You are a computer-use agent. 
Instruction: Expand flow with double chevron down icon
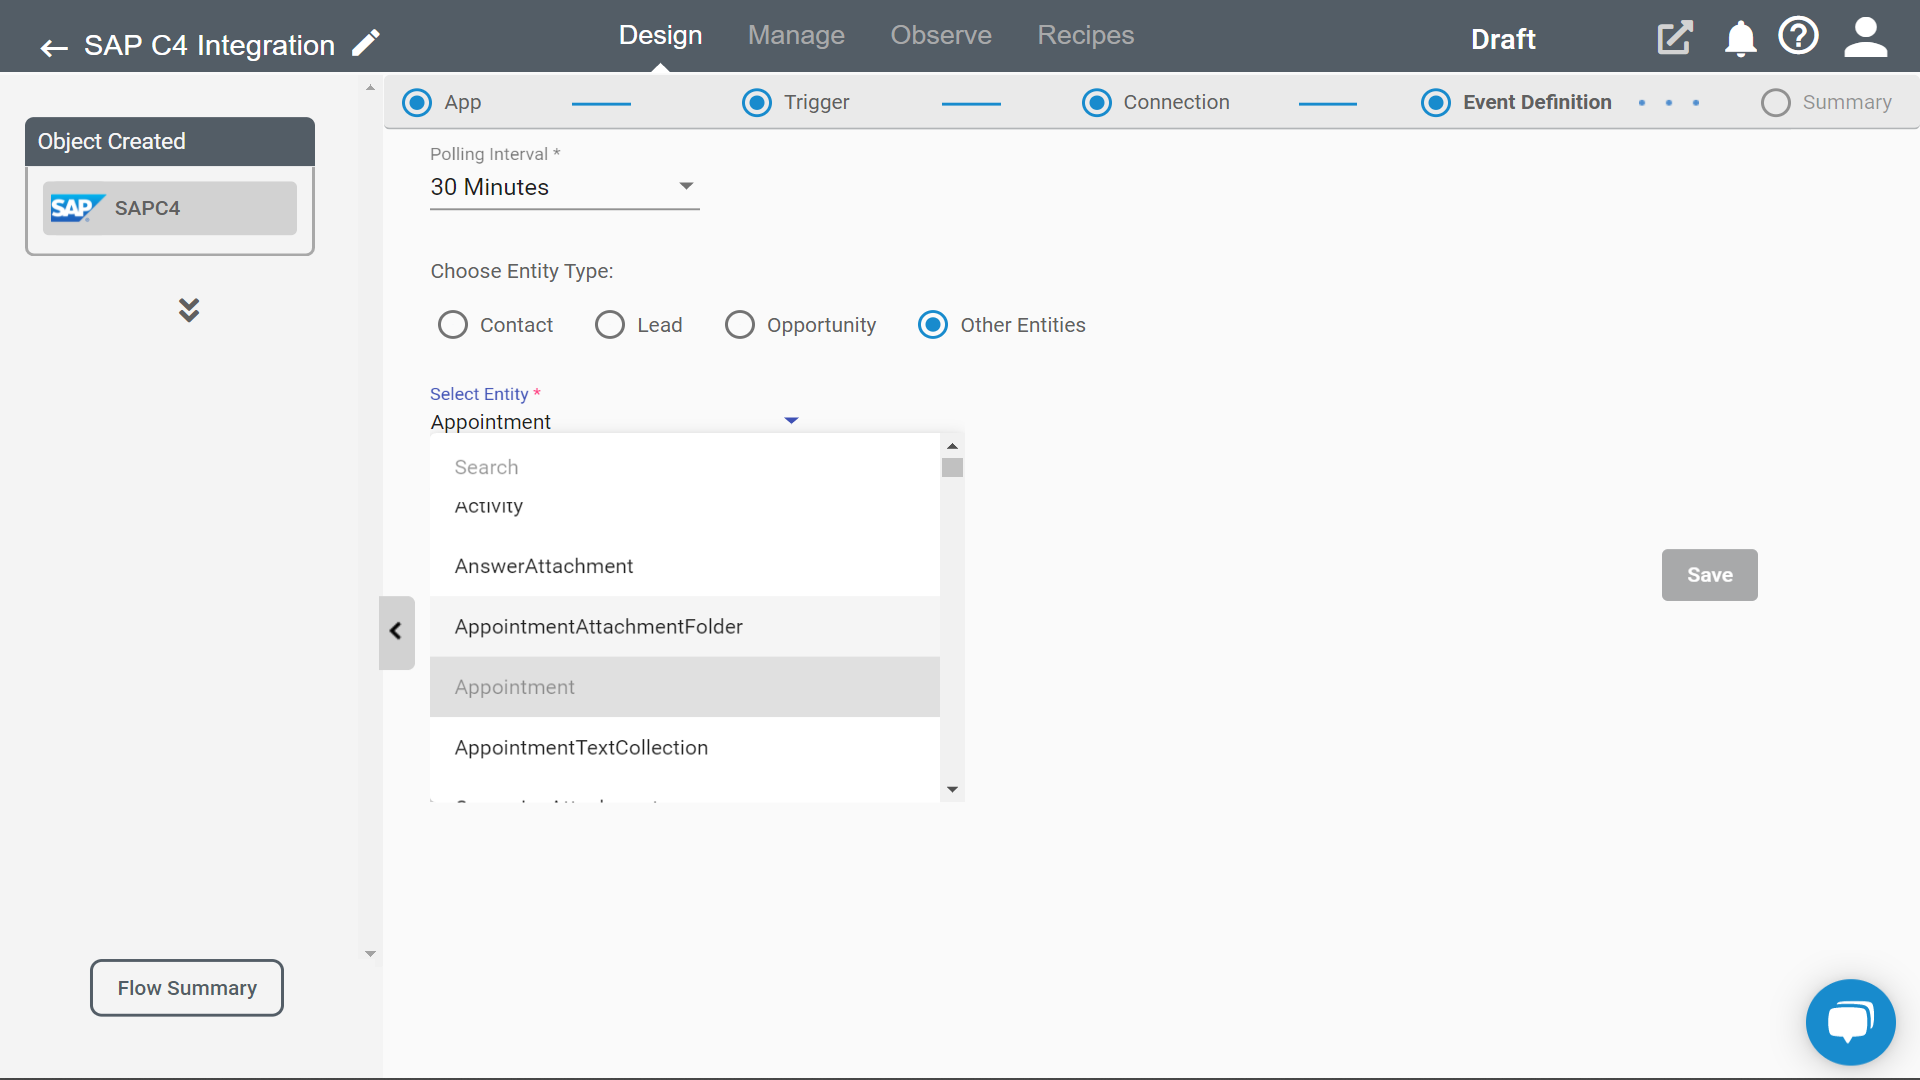tap(189, 309)
